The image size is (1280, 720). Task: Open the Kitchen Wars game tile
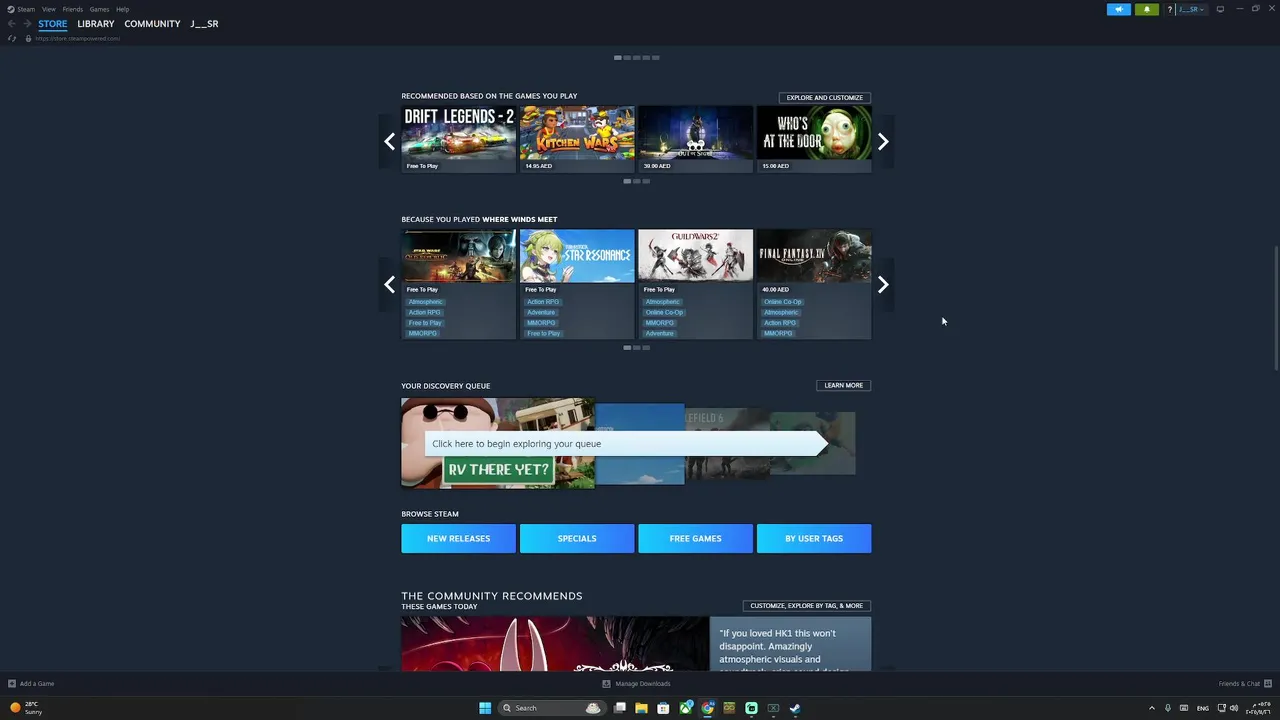point(577,139)
